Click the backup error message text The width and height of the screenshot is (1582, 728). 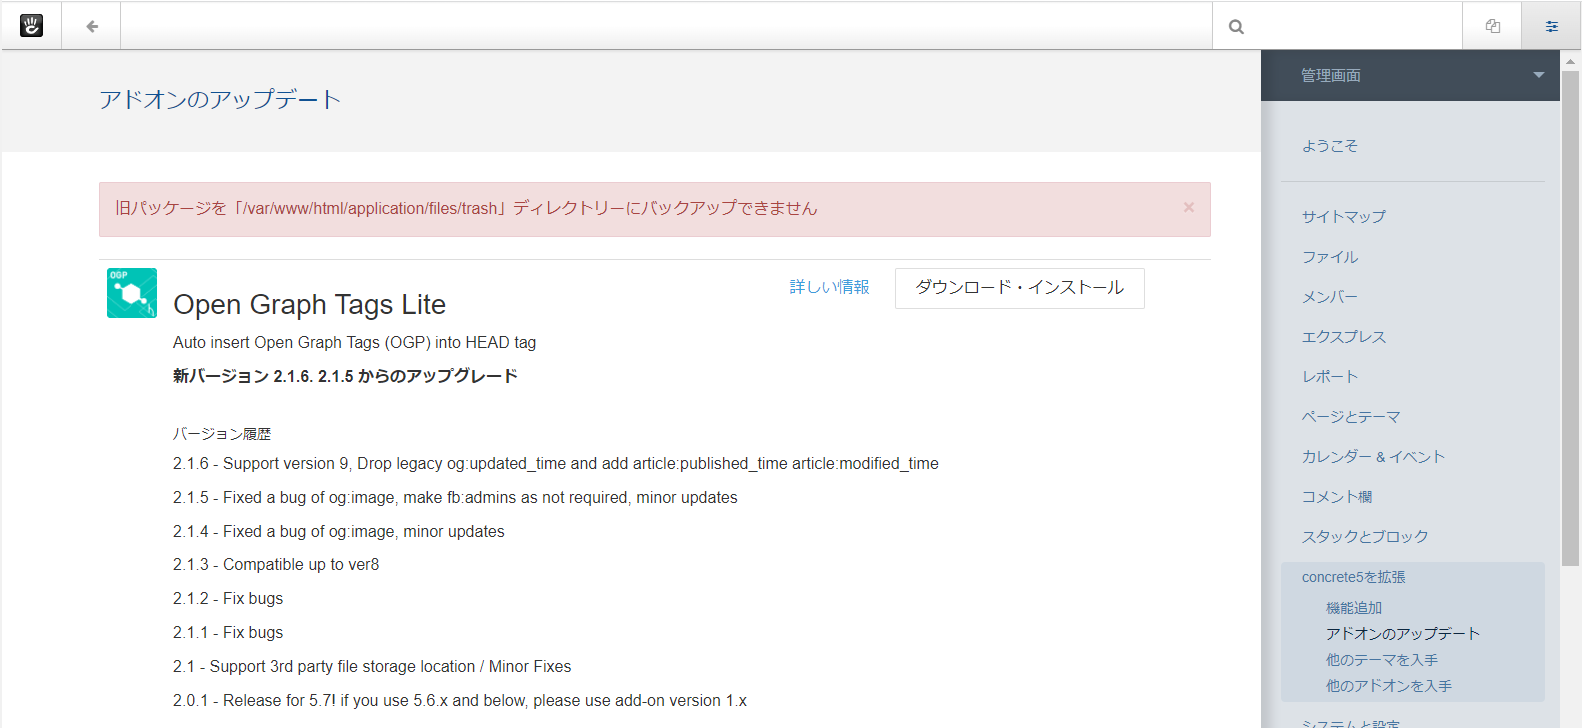466,208
